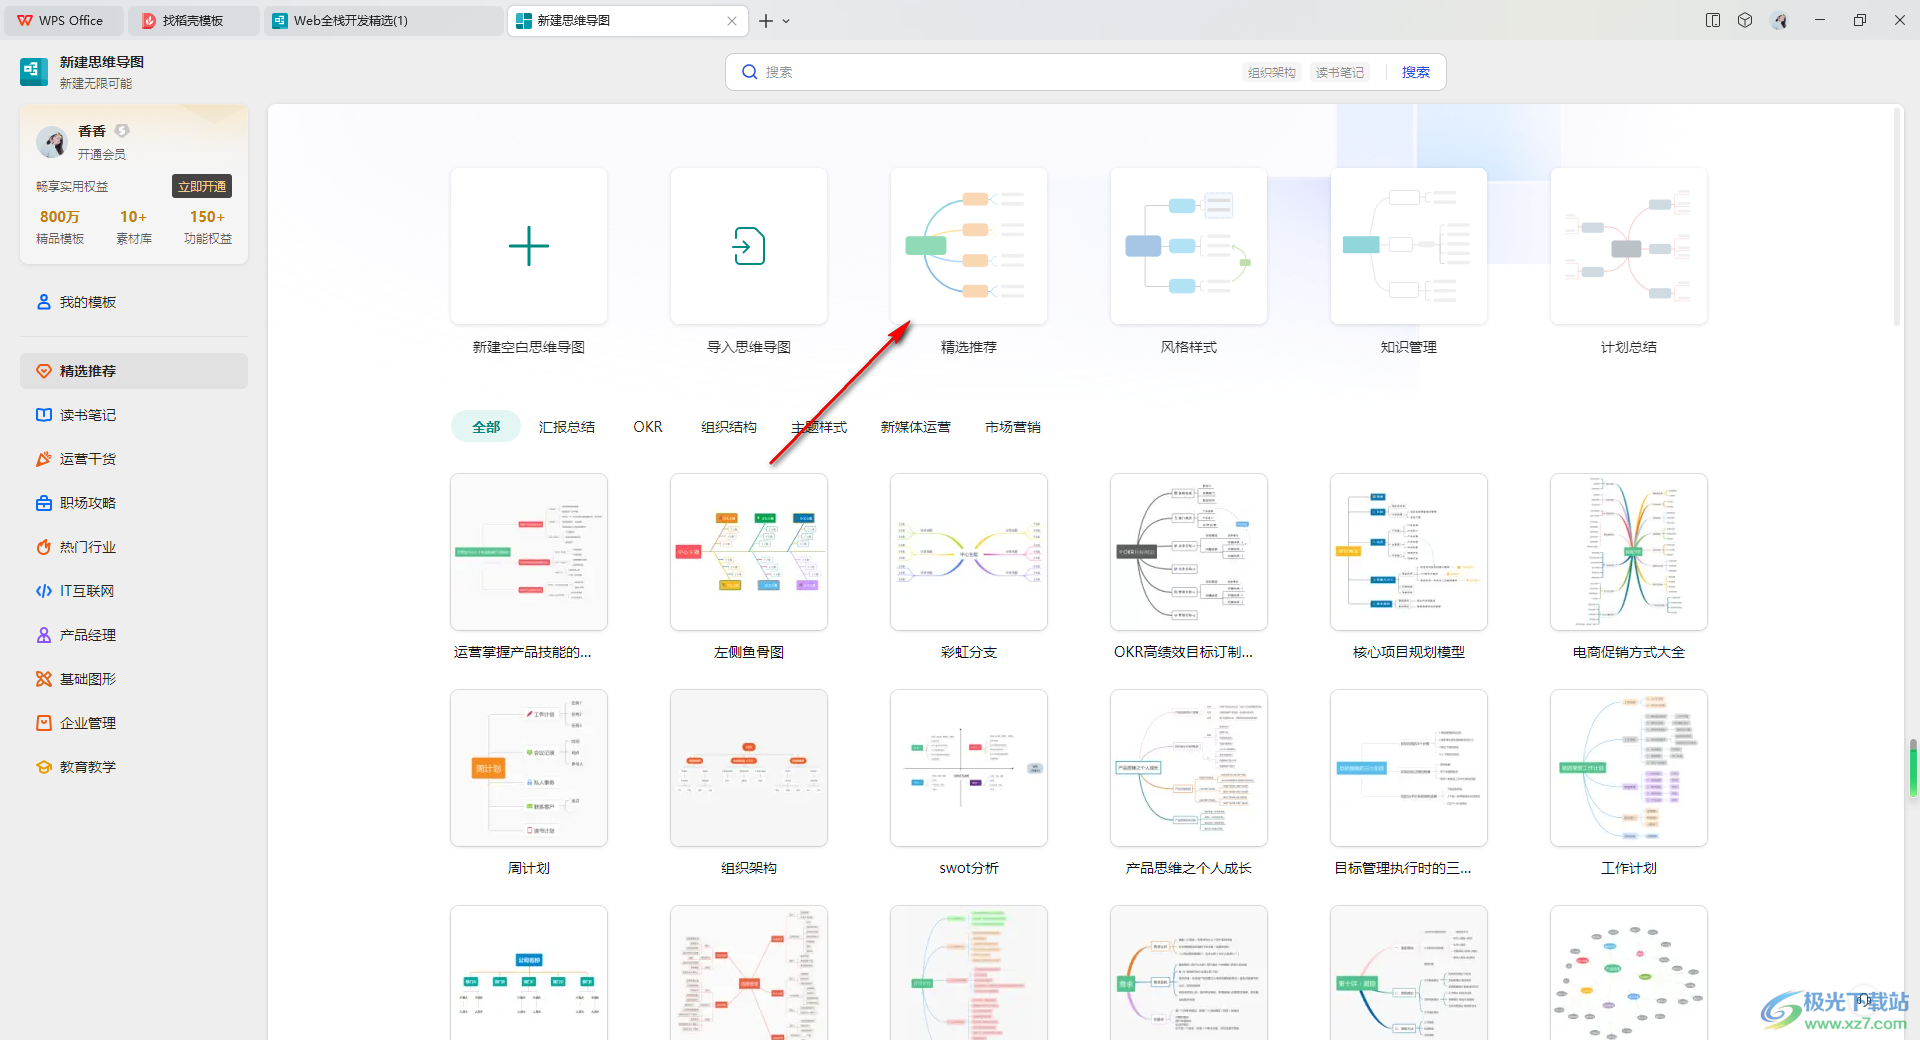Click the membership badge next to 香香
This screenshot has width=1920, height=1040.
click(x=122, y=130)
